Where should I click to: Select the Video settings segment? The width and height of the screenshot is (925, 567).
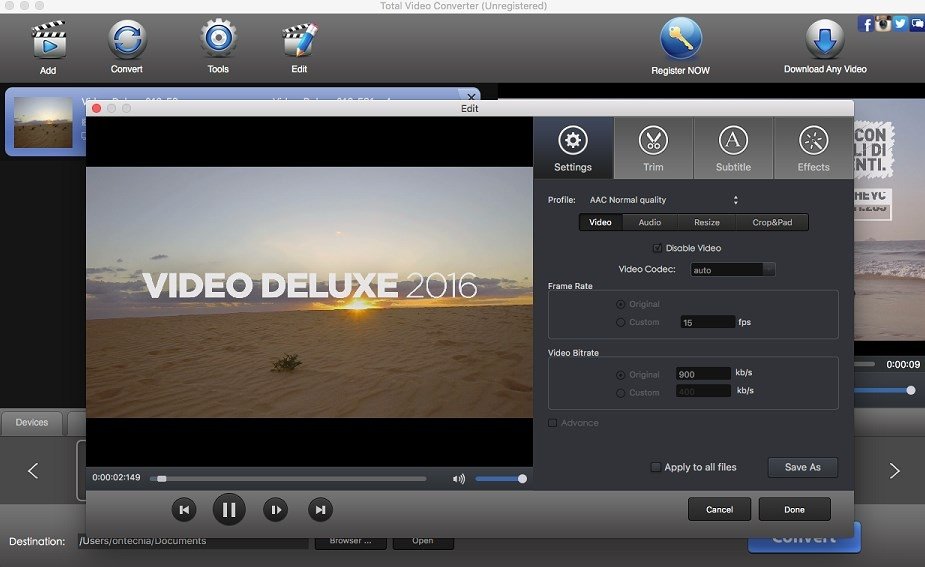point(600,222)
